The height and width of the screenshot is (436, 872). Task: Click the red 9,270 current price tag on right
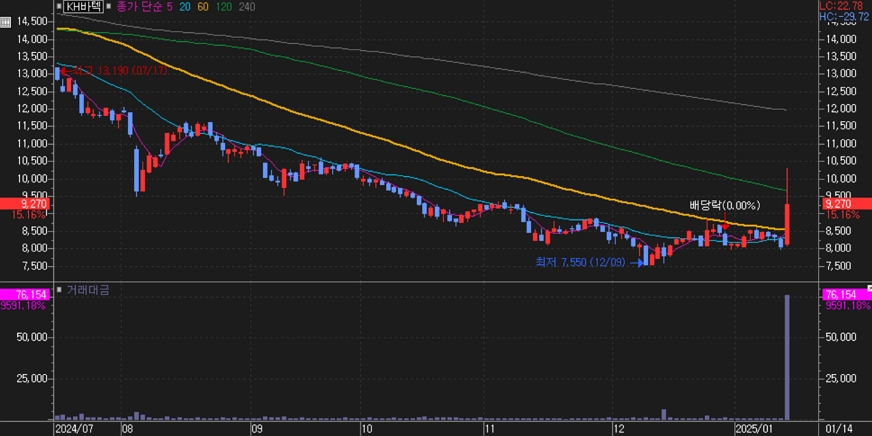click(x=837, y=203)
